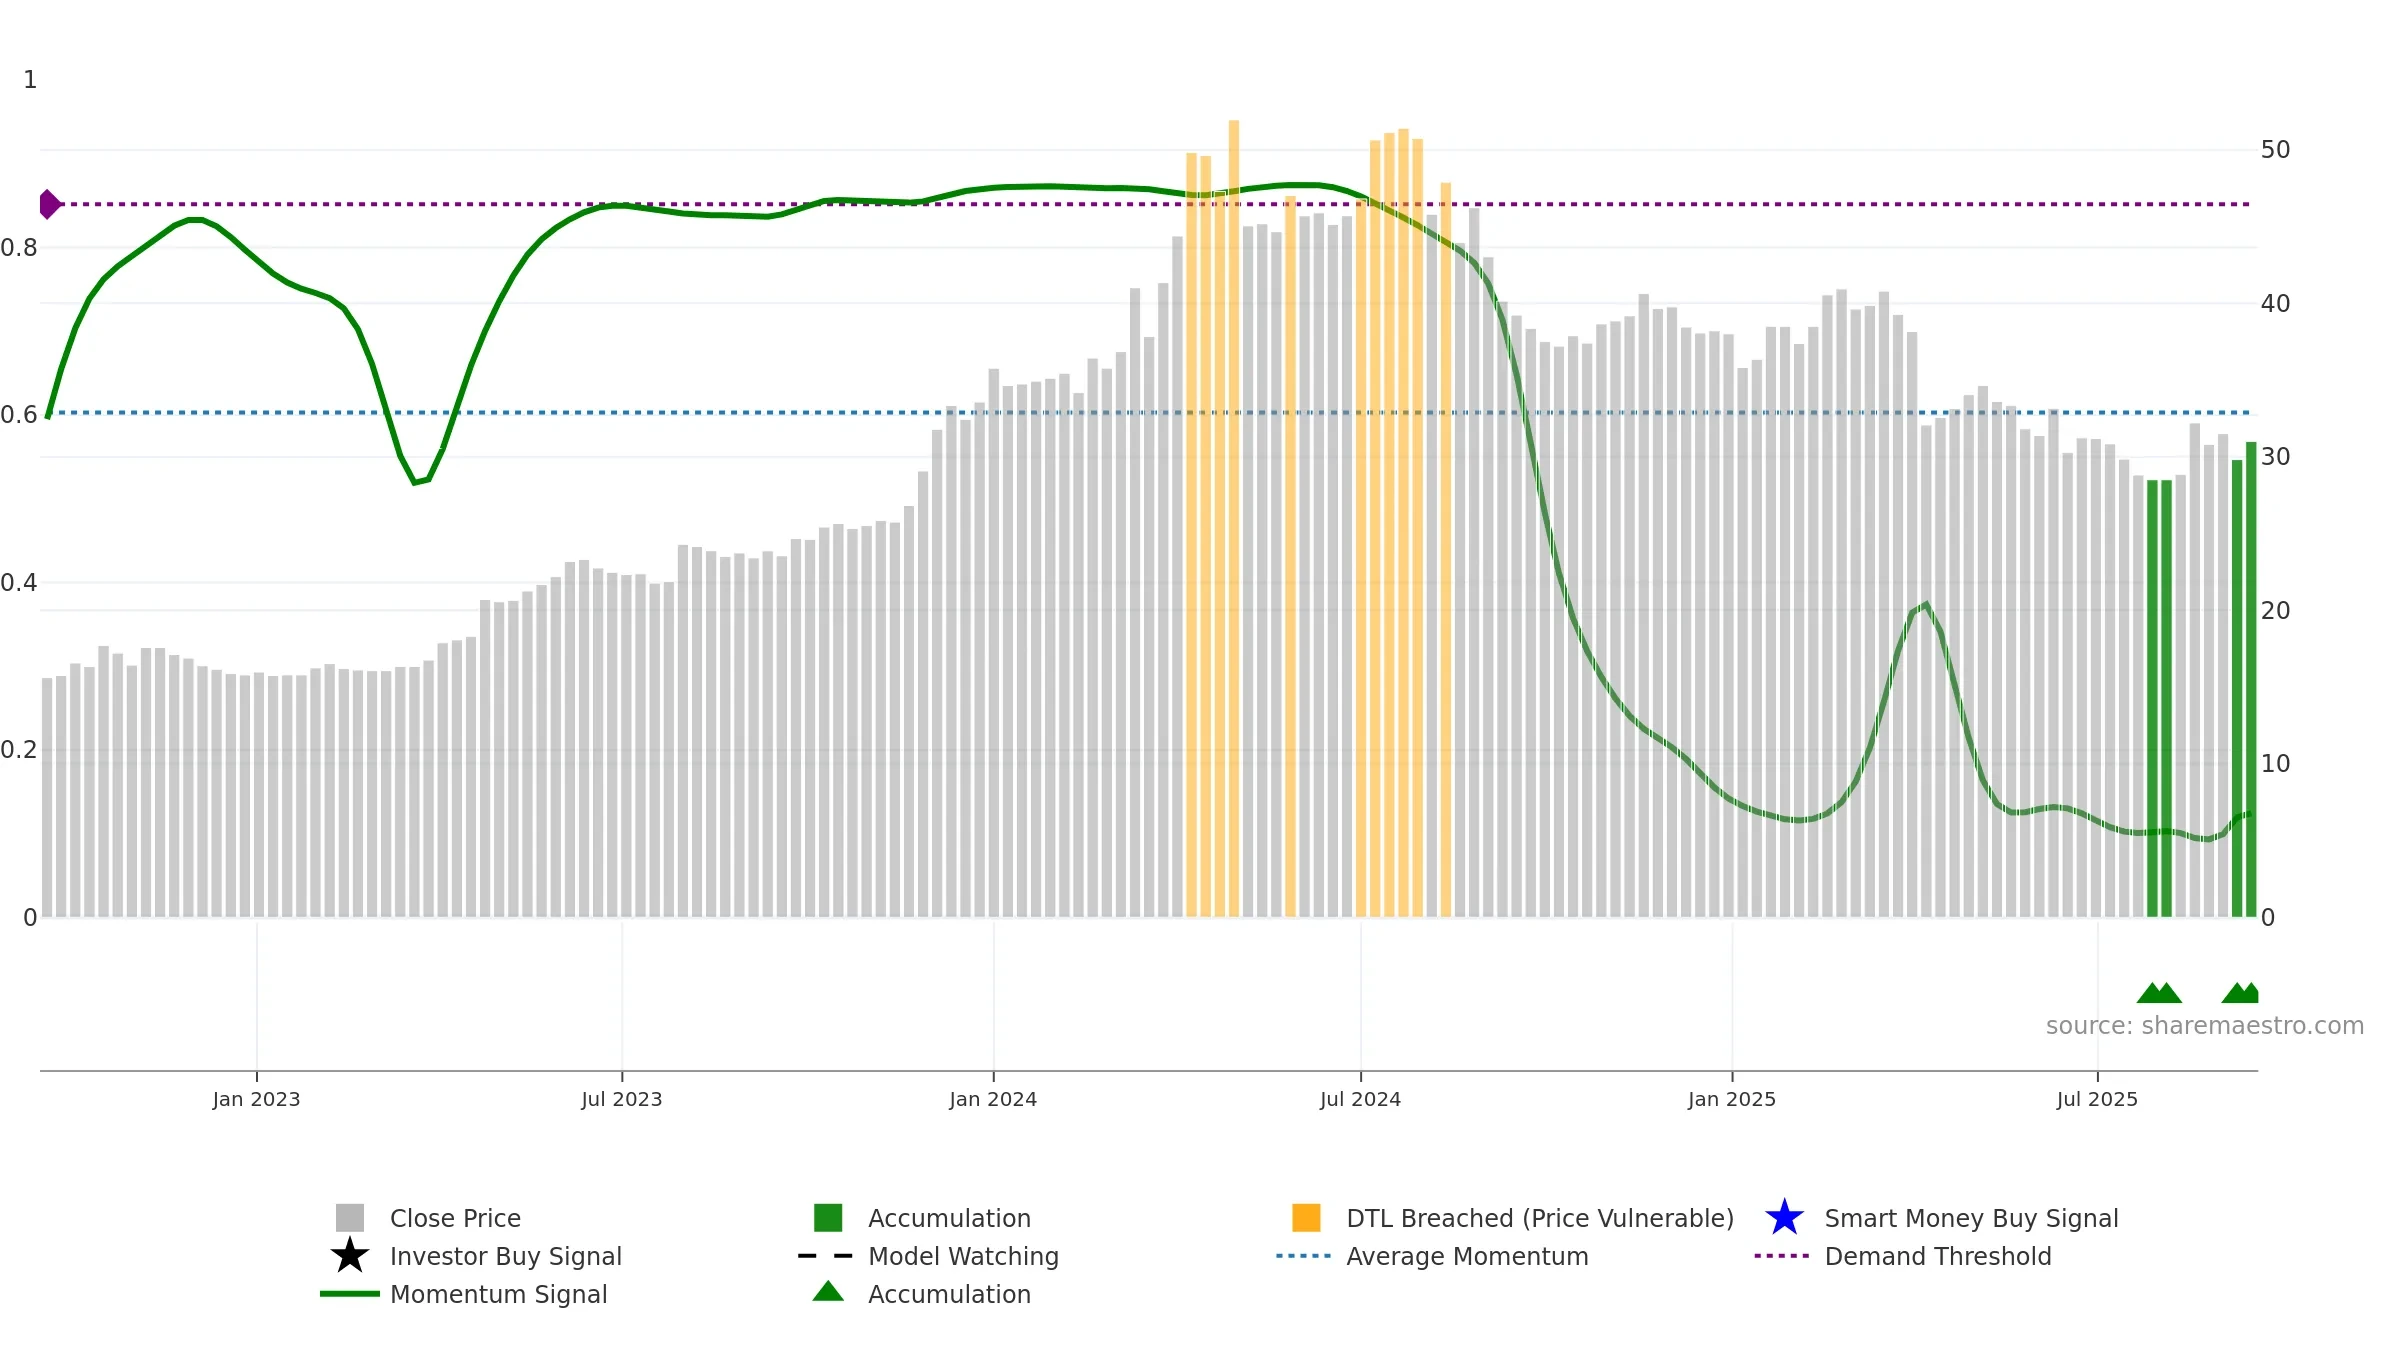
Task: Click the Jan 2024 axis label
Action: point(993,1100)
